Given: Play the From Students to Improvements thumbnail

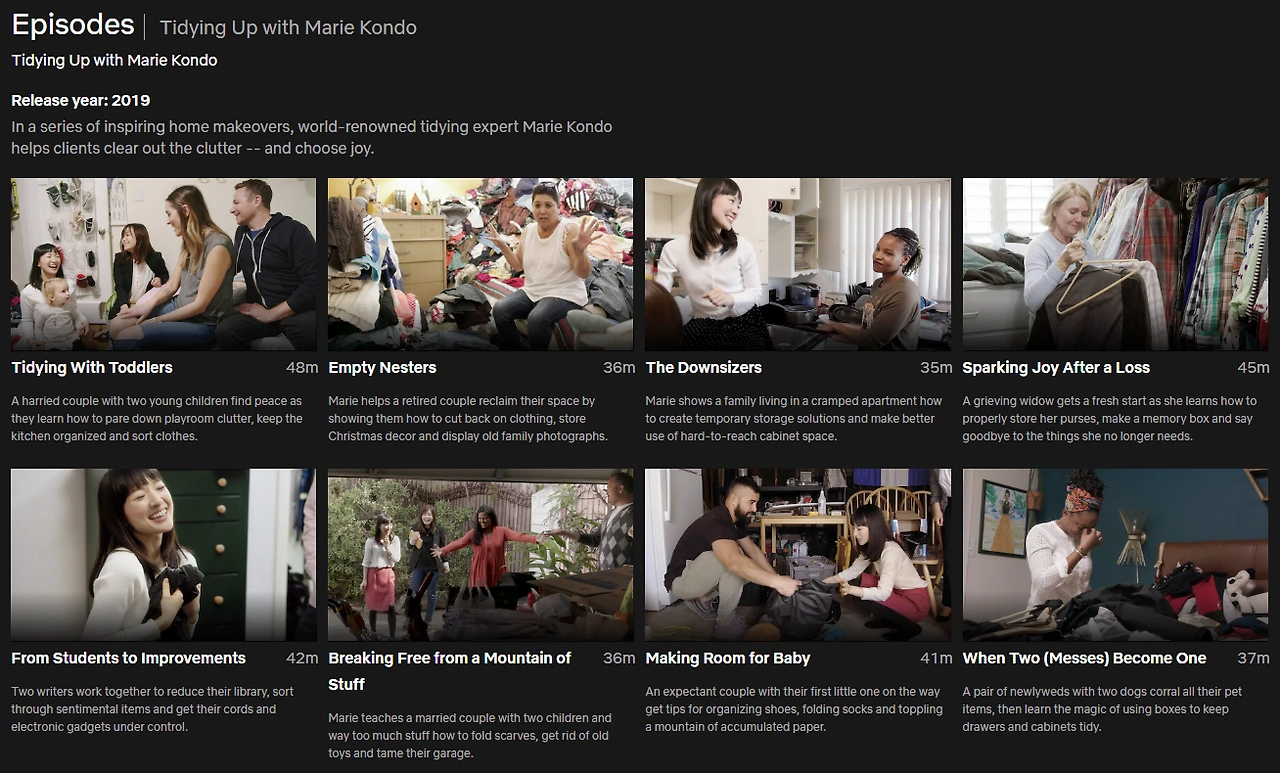Looking at the screenshot, I should coord(164,555).
